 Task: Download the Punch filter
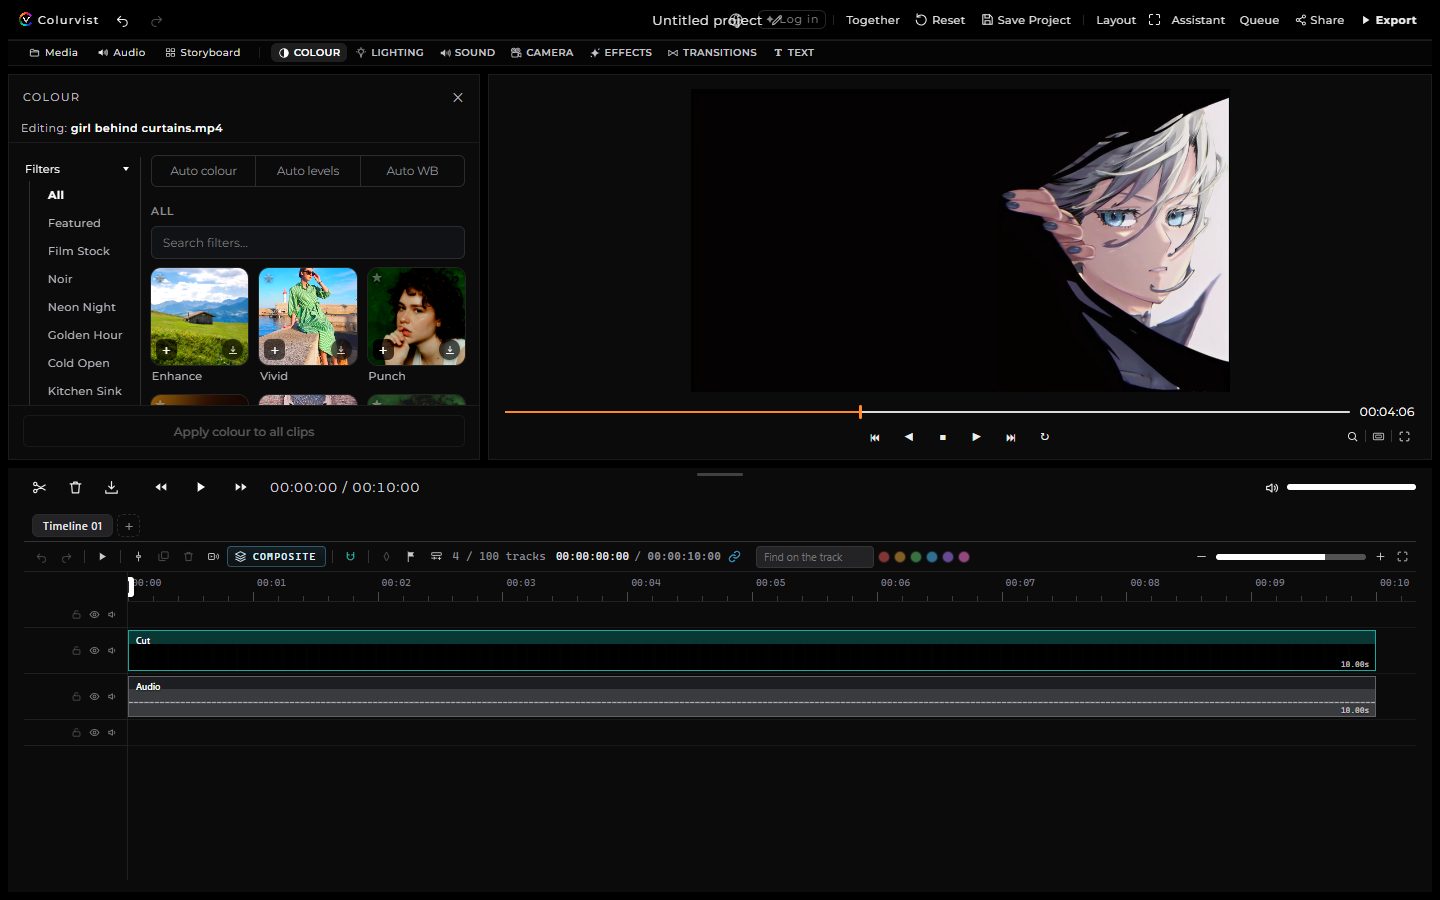click(x=450, y=350)
